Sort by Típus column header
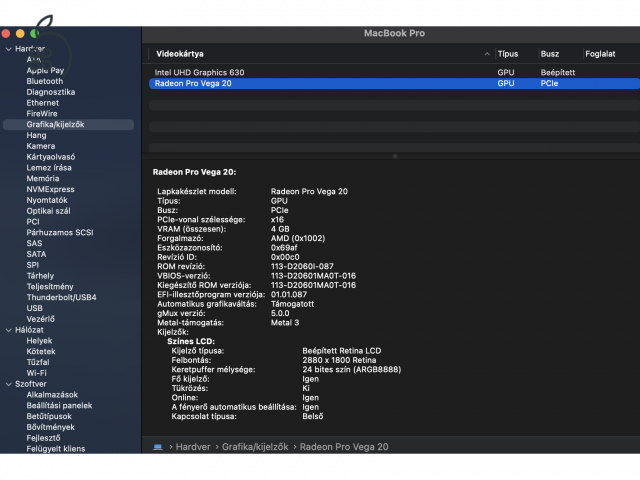Image resolution: width=640 pixels, height=480 pixels. (x=508, y=54)
